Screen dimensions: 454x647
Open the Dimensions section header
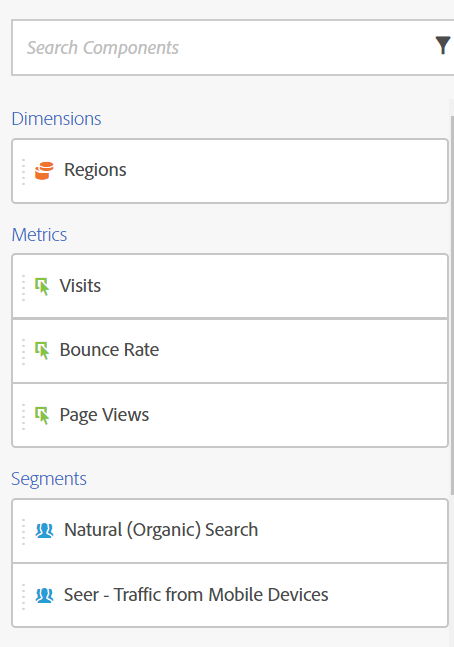(56, 119)
